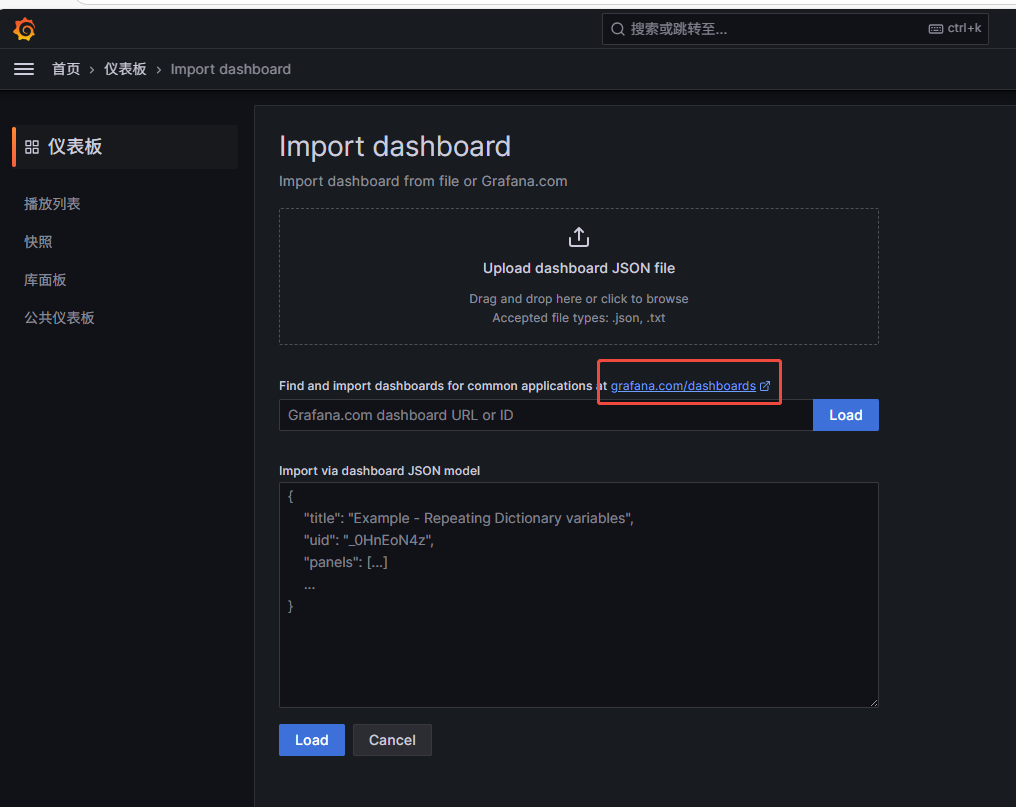
Task: Open 仪表板 in the breadcrumb
Action: click(x=125, y=69)
